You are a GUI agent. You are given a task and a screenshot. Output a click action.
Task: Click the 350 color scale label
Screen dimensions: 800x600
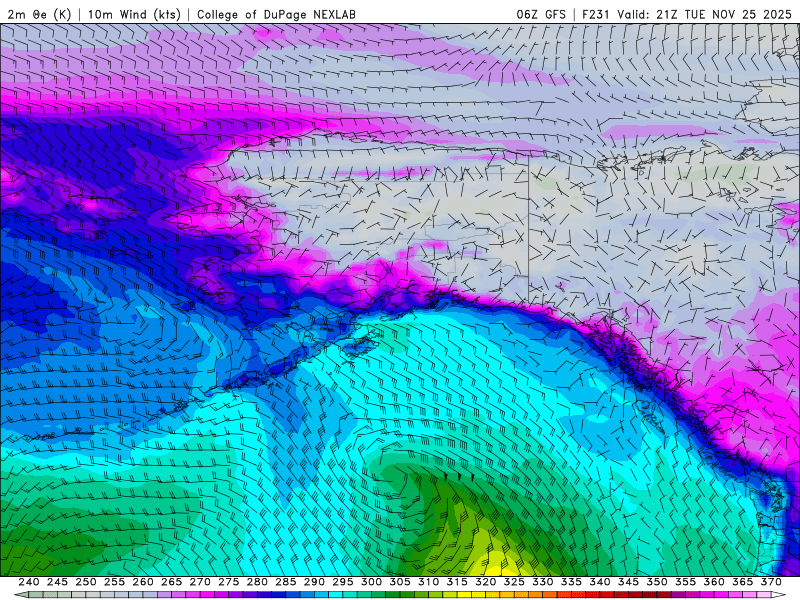657,582
